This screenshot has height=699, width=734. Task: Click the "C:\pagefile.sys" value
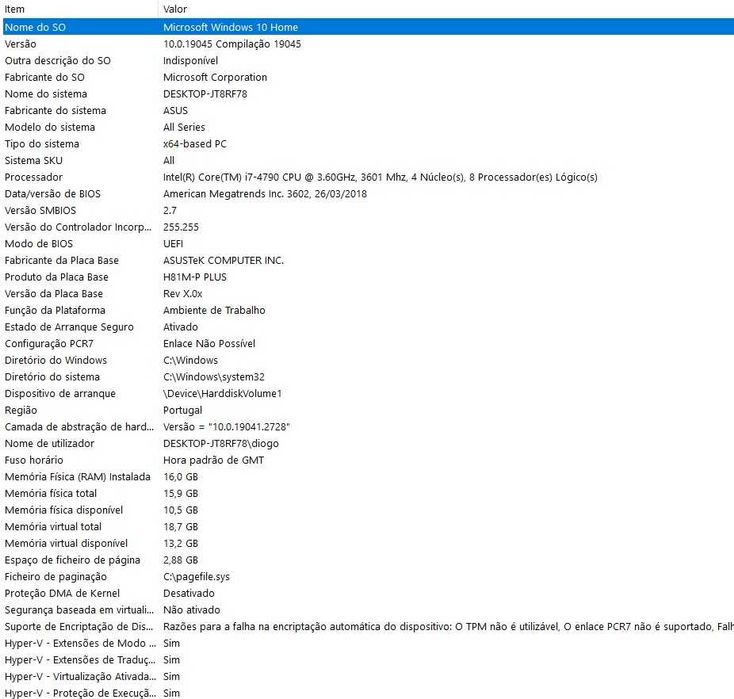coord(197,576)
